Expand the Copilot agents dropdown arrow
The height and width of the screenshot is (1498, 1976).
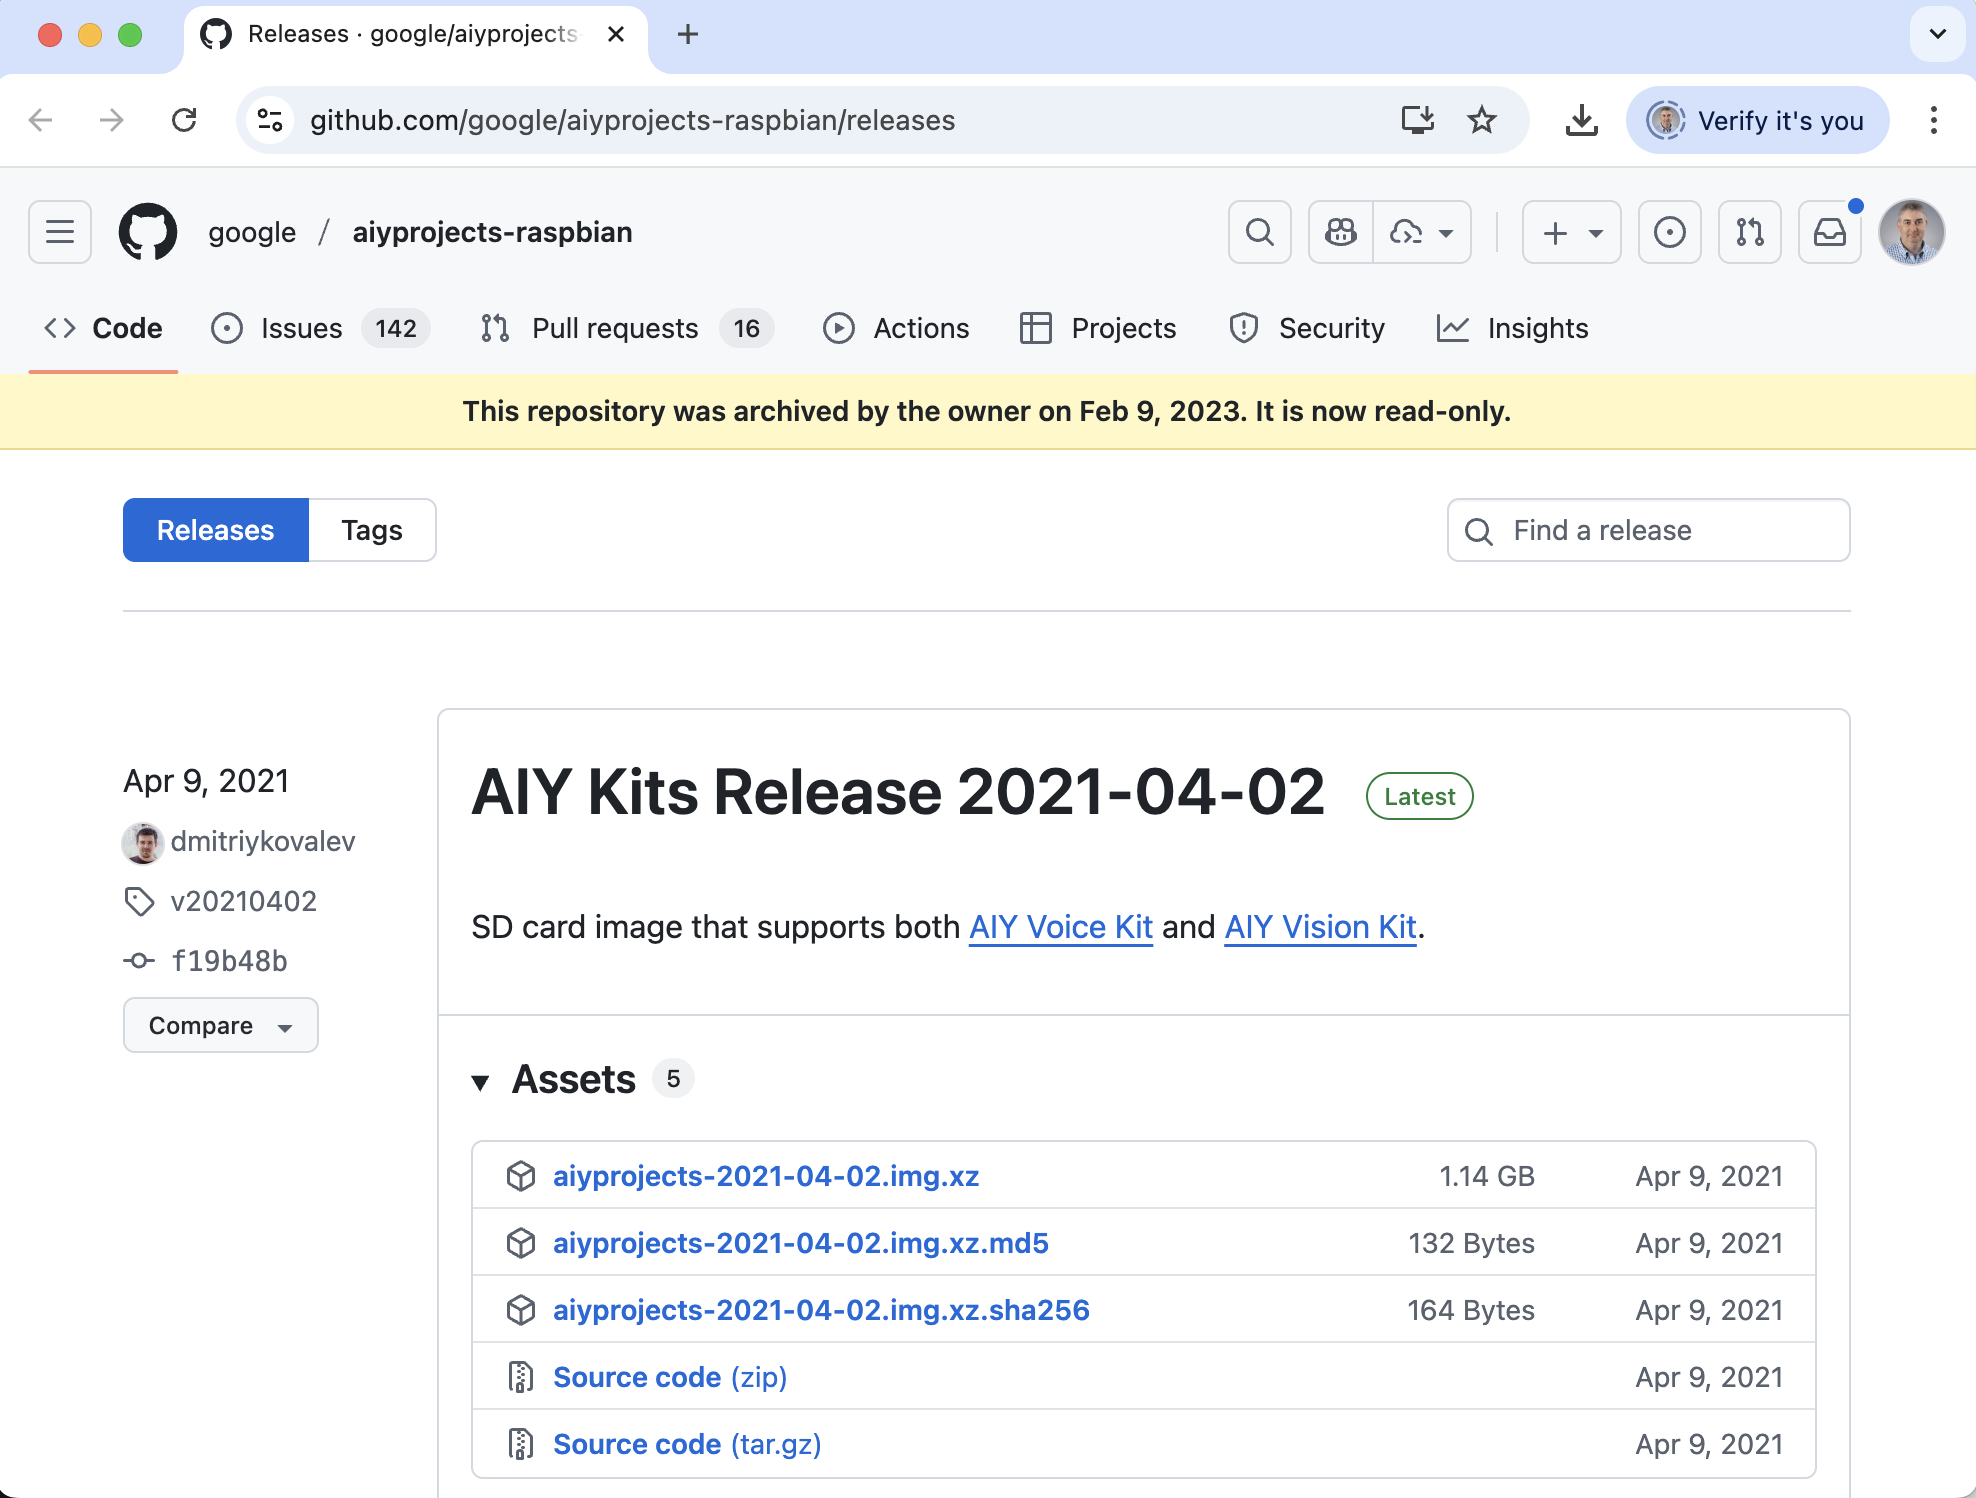1445,232
